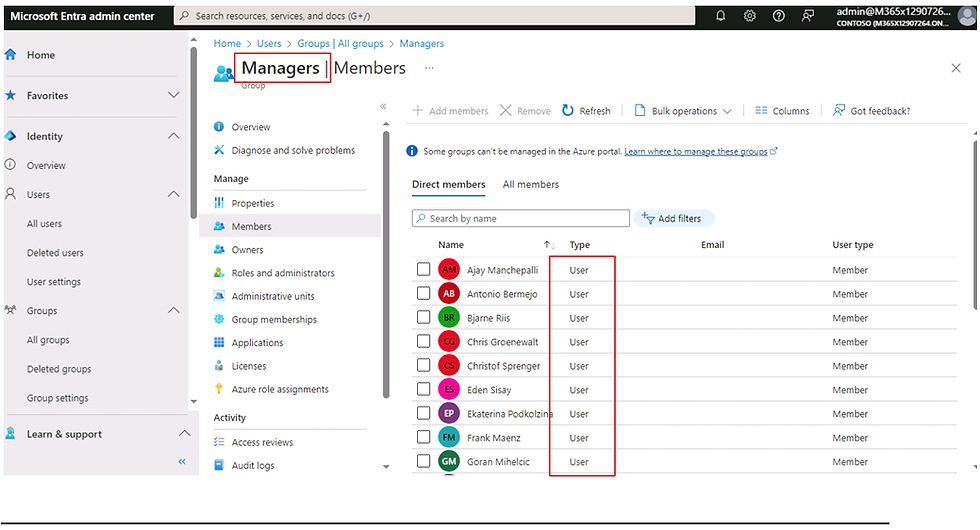
Task: Click Access reviews checklist icon
Action: click(x=219, y=442)
